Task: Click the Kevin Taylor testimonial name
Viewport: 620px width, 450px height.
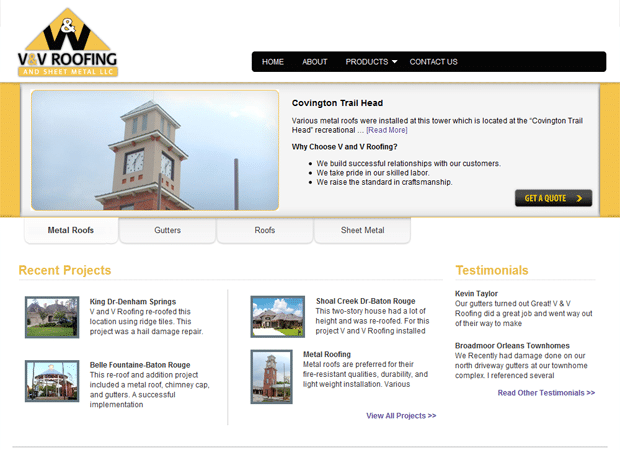Action: click(x=476, y=294)
